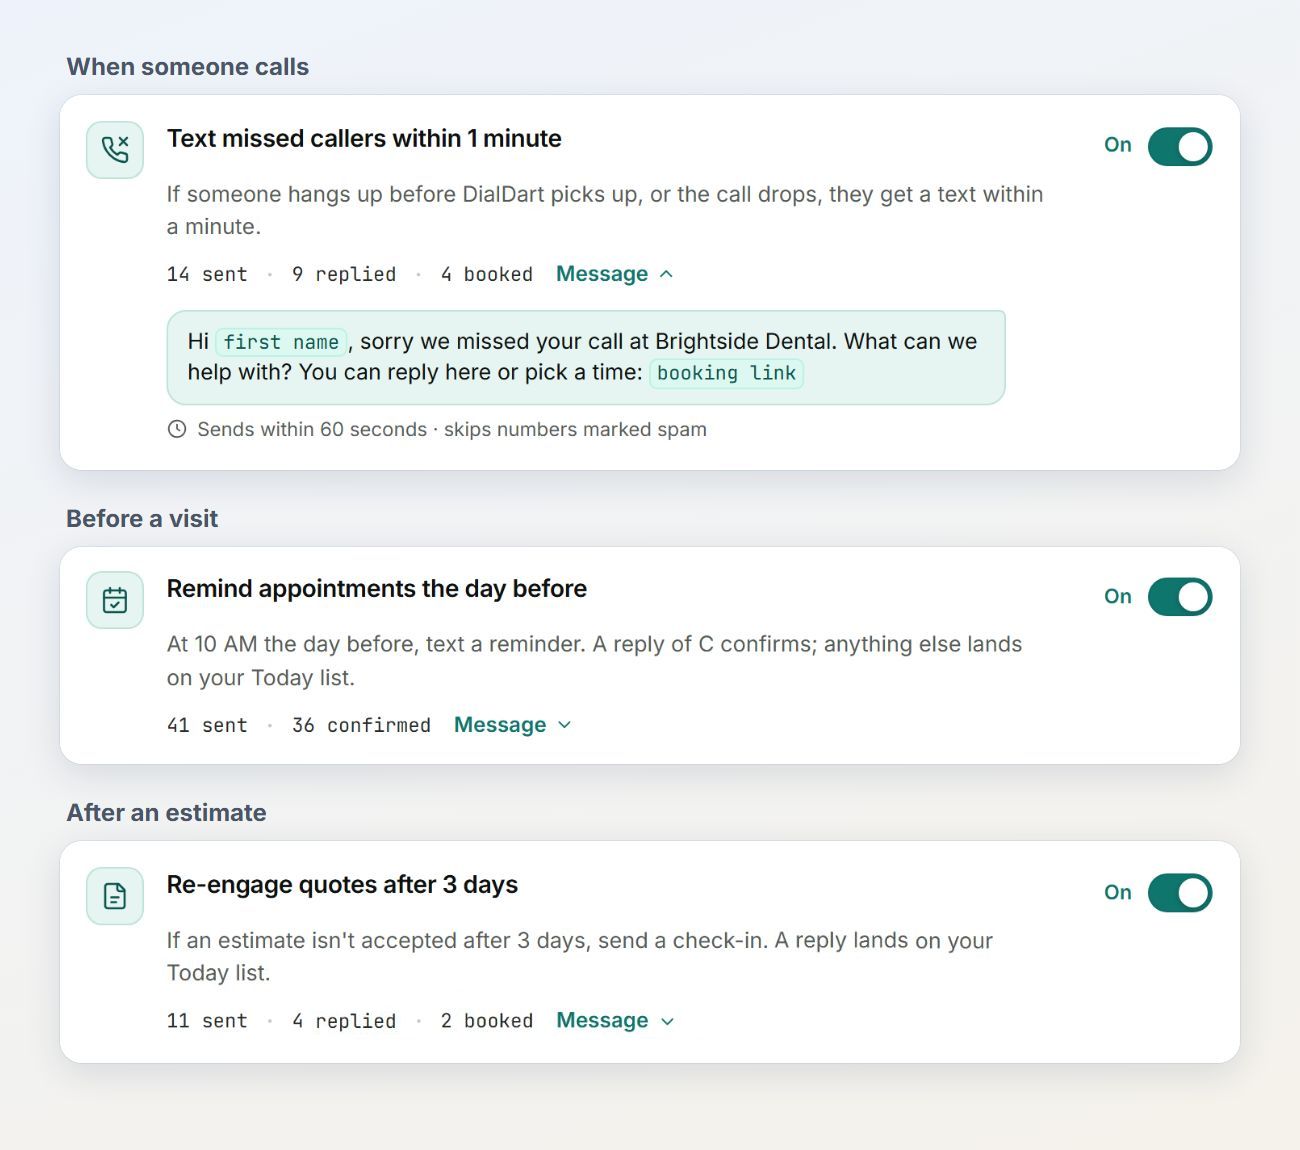Click "Sends within 60 seconds" note
Screen dimensions: 1300x1150
312,429
